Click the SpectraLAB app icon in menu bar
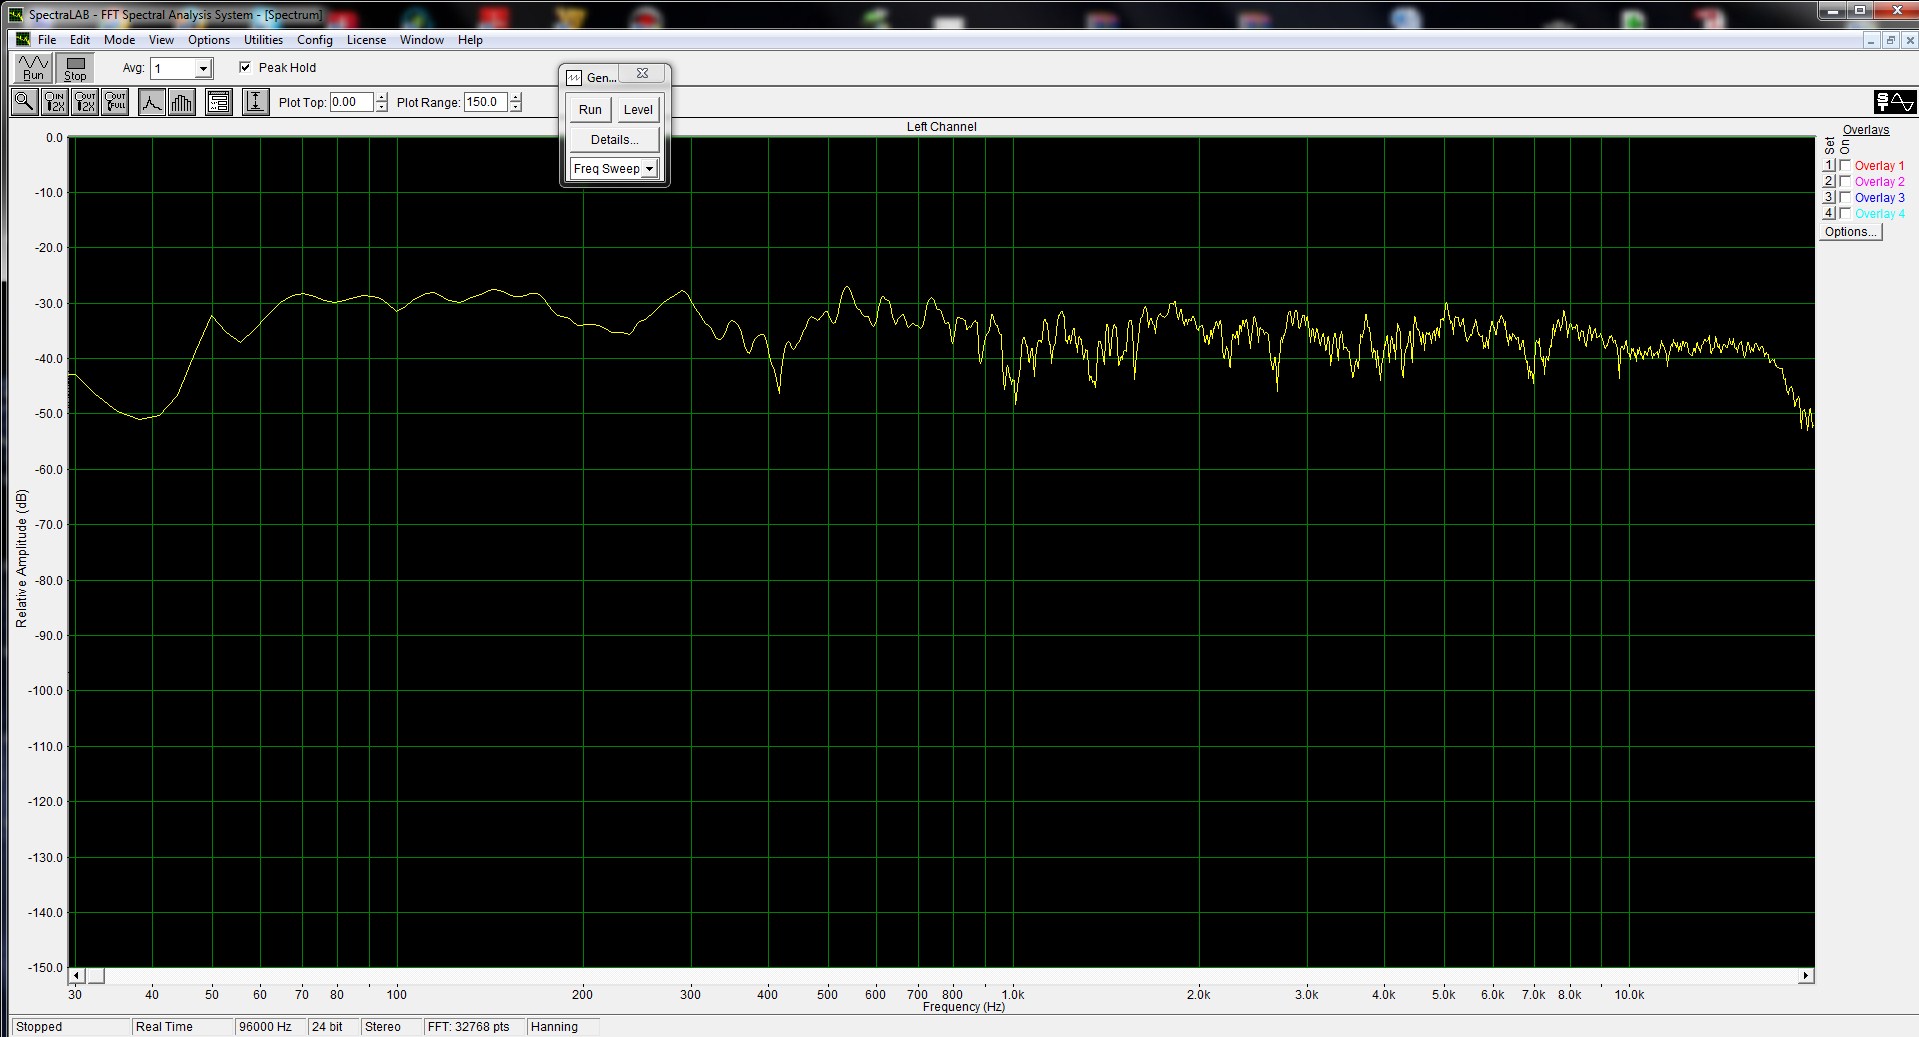 (x=22, y=40)
